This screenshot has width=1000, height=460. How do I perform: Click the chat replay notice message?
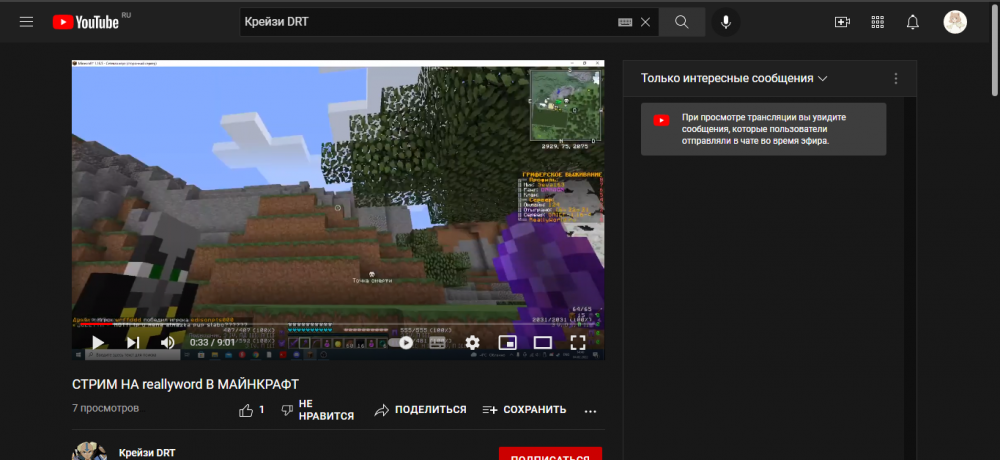pos(763,129)
